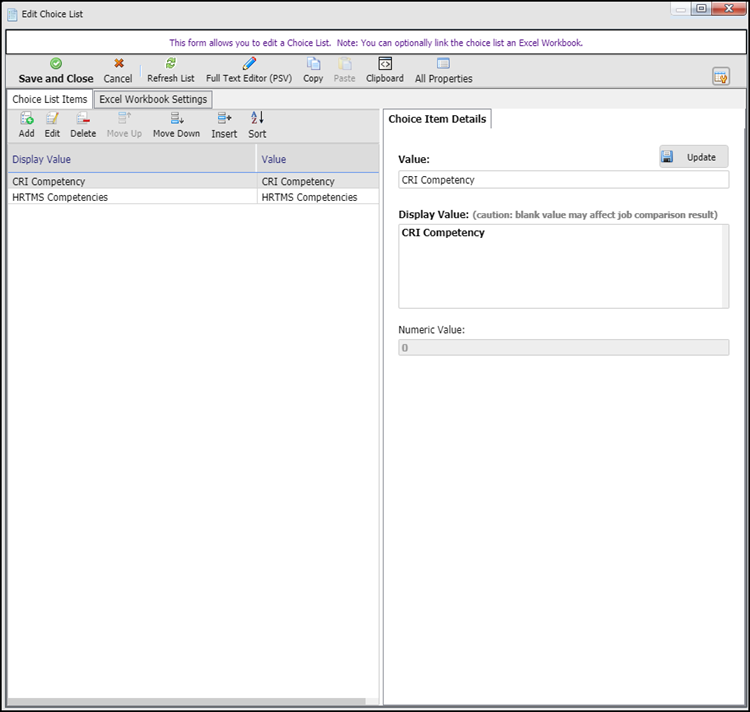
Task: Switch to Excel Workbook Settings tab
Action: (x=153, y=99)
